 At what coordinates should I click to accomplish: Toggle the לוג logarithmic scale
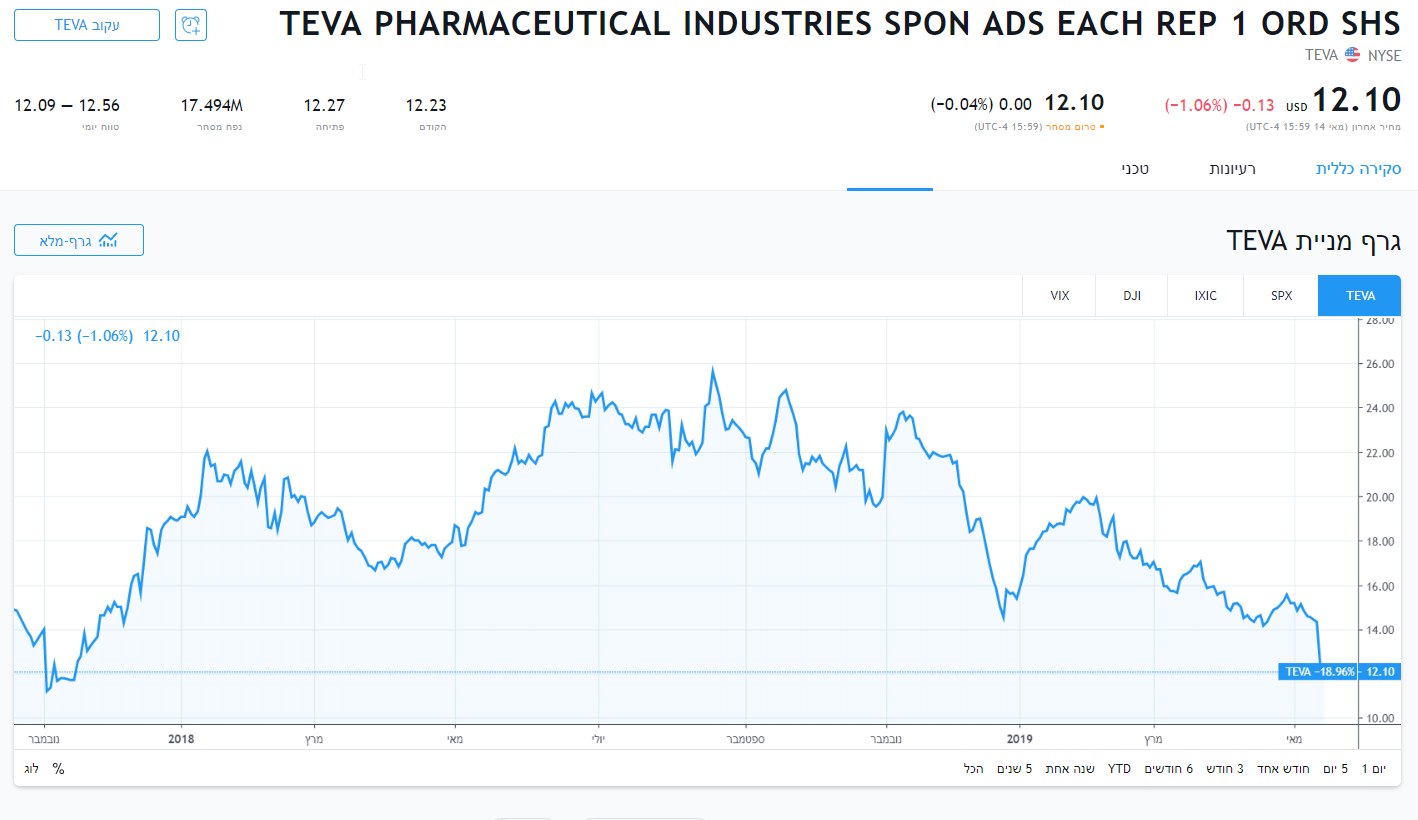[x=32, y=769]
